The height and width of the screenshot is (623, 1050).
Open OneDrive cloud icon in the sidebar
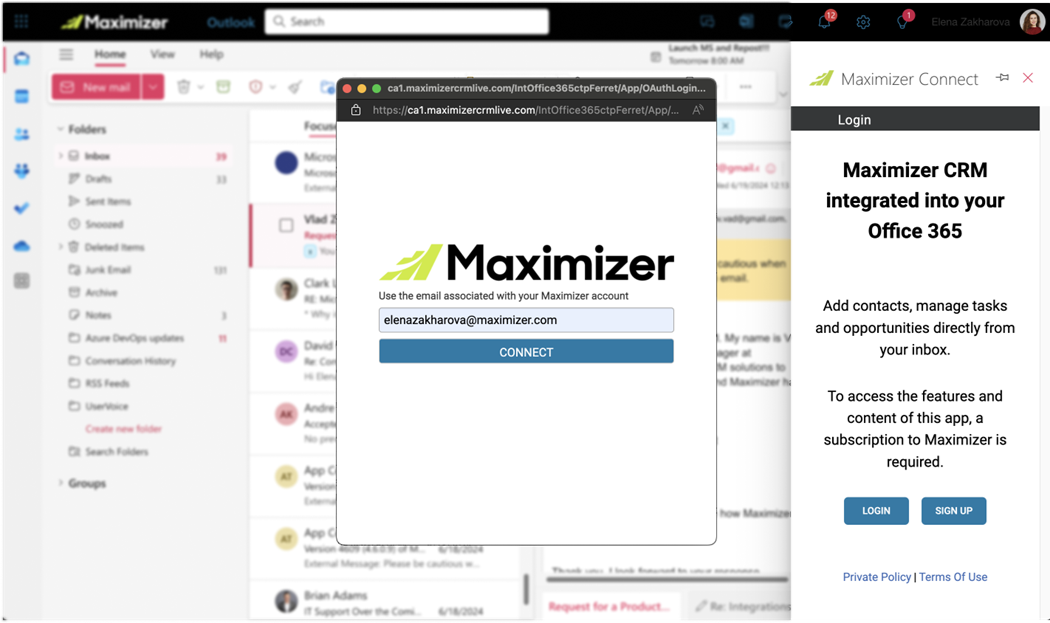(x=22, y=245)
